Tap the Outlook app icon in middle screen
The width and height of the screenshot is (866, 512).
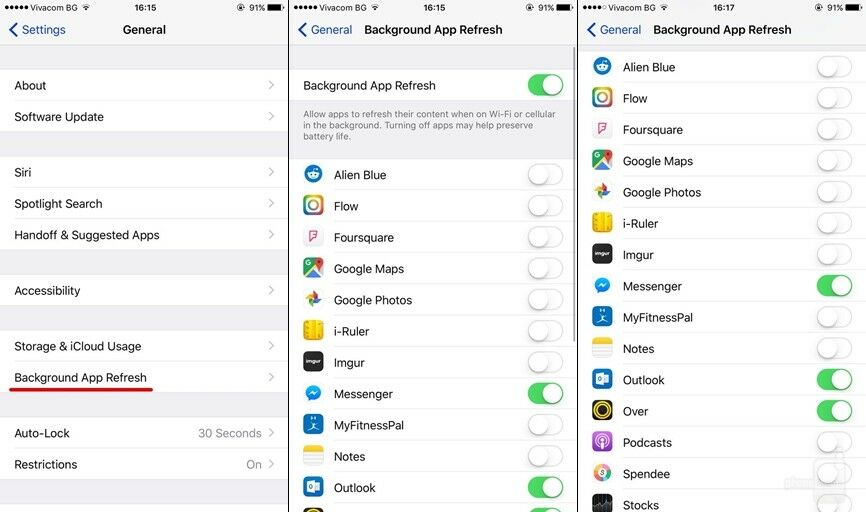tap(313, 487)
